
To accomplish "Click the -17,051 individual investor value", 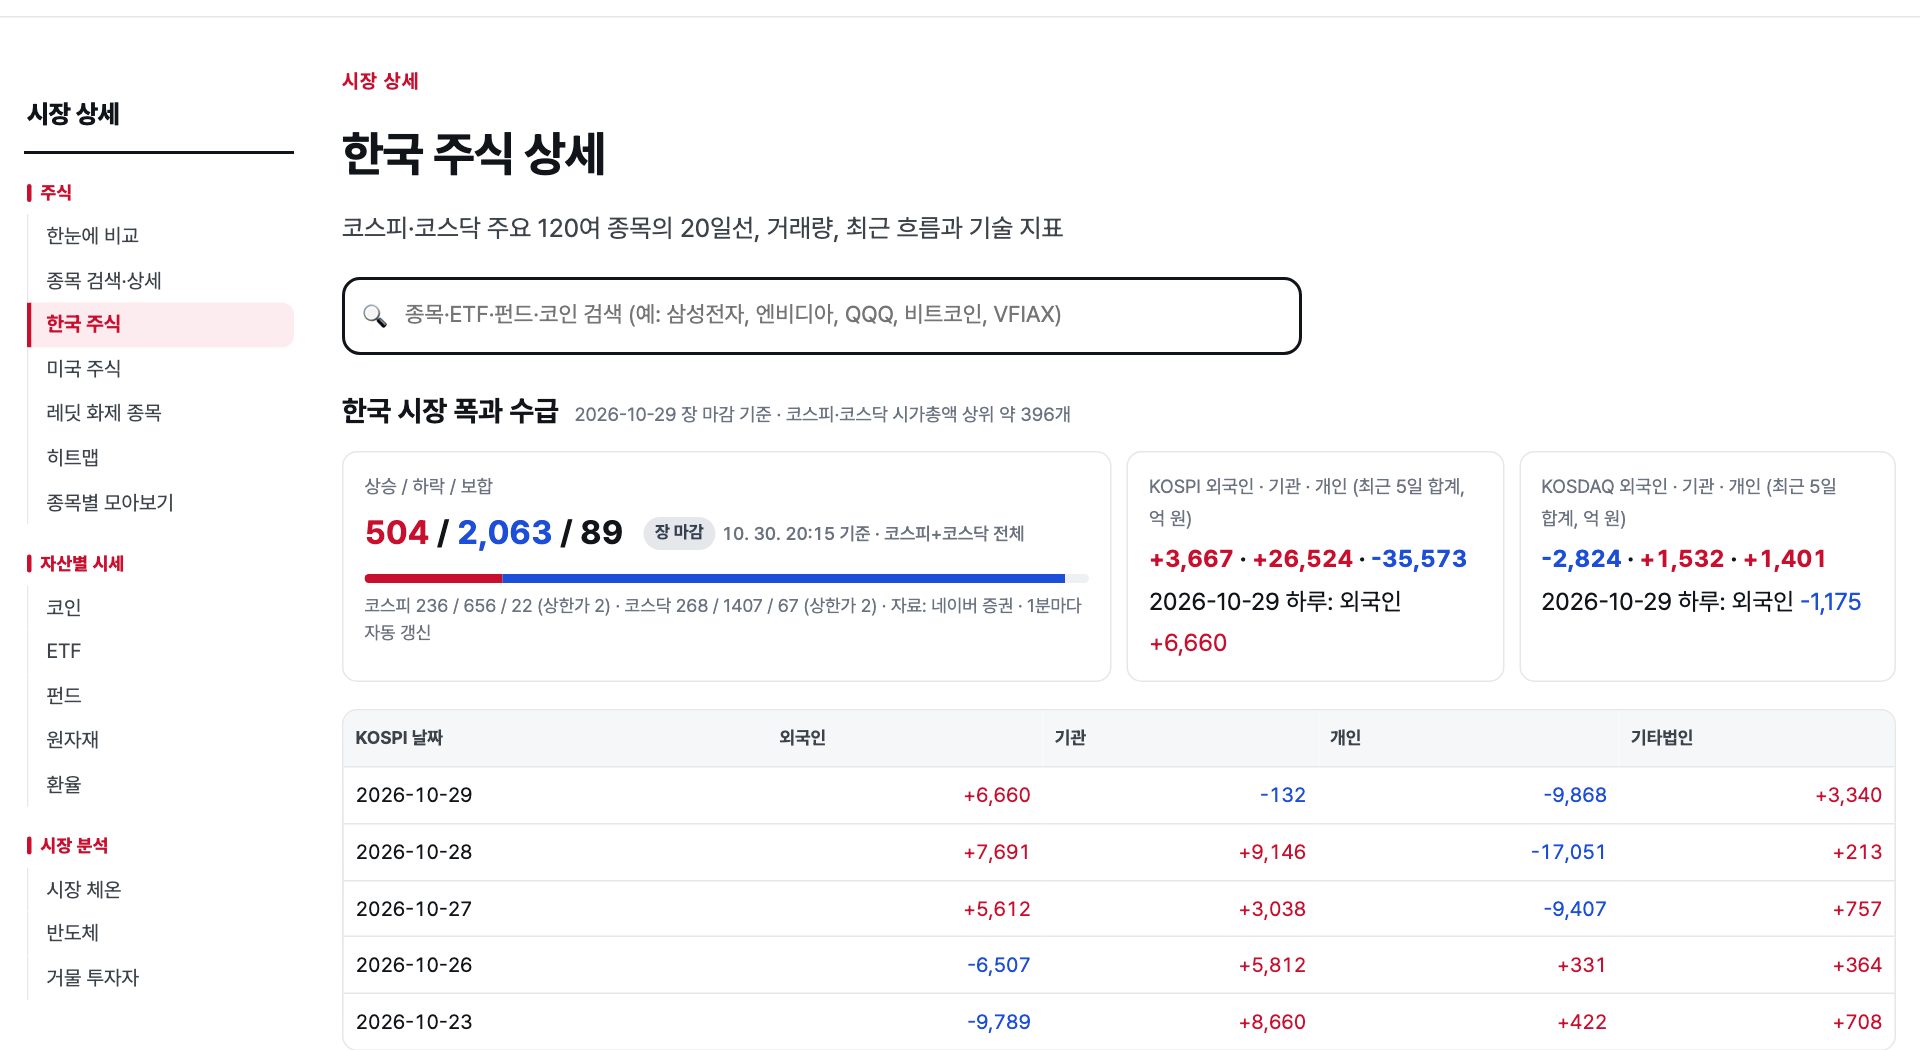I will click(1568, 852).
